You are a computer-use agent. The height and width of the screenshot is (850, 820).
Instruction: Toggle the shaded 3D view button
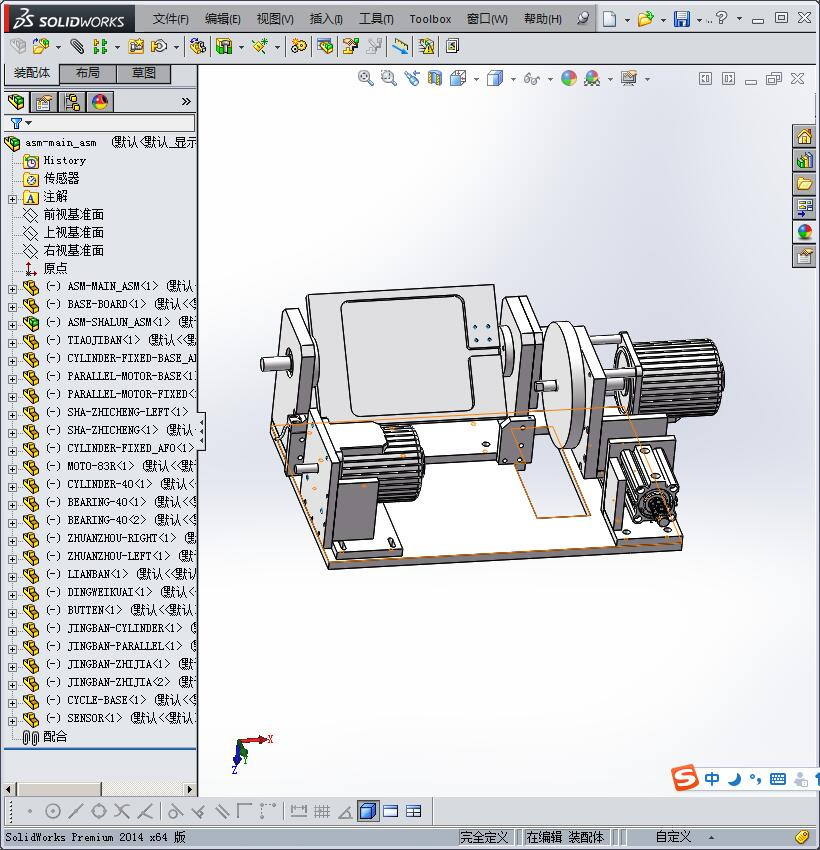(368, 811)
